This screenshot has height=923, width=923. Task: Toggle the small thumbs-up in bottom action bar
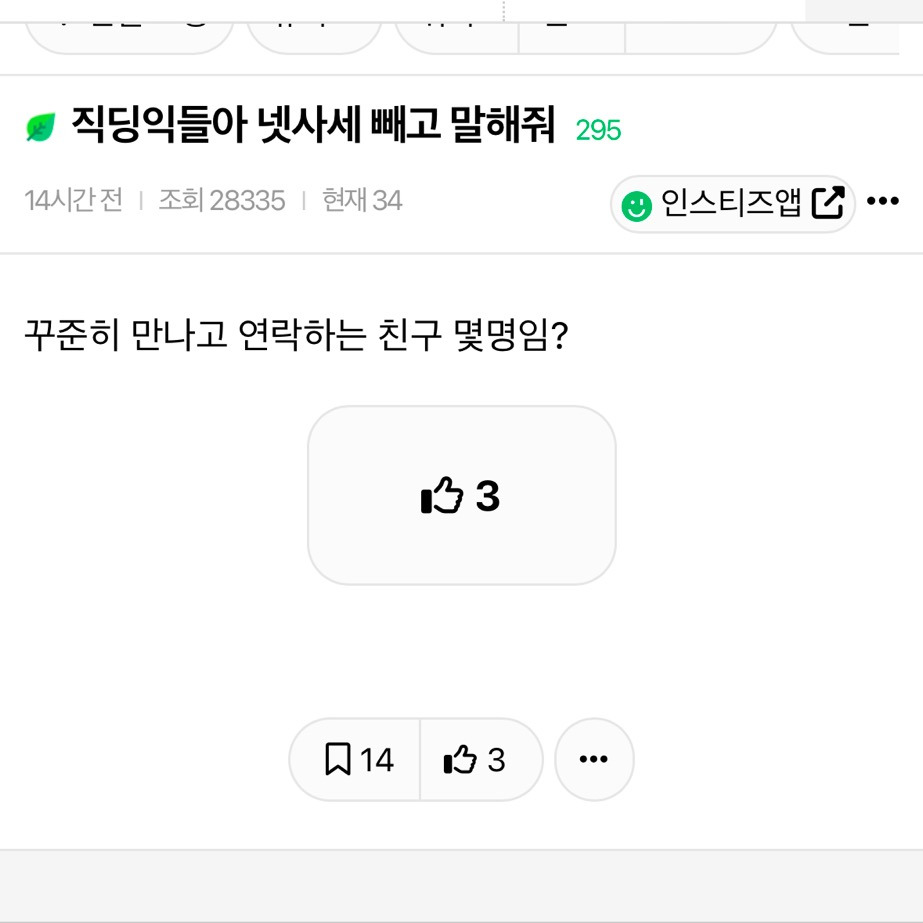coord(476,760)
